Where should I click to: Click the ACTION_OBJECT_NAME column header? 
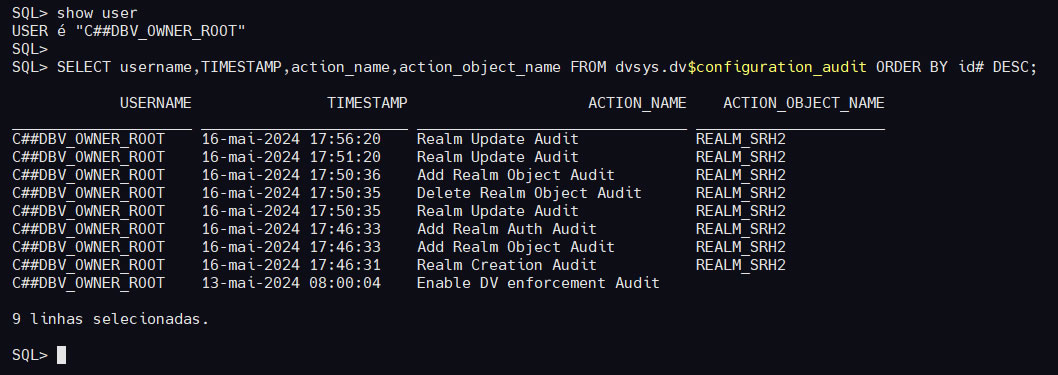[x=804, y=103]
